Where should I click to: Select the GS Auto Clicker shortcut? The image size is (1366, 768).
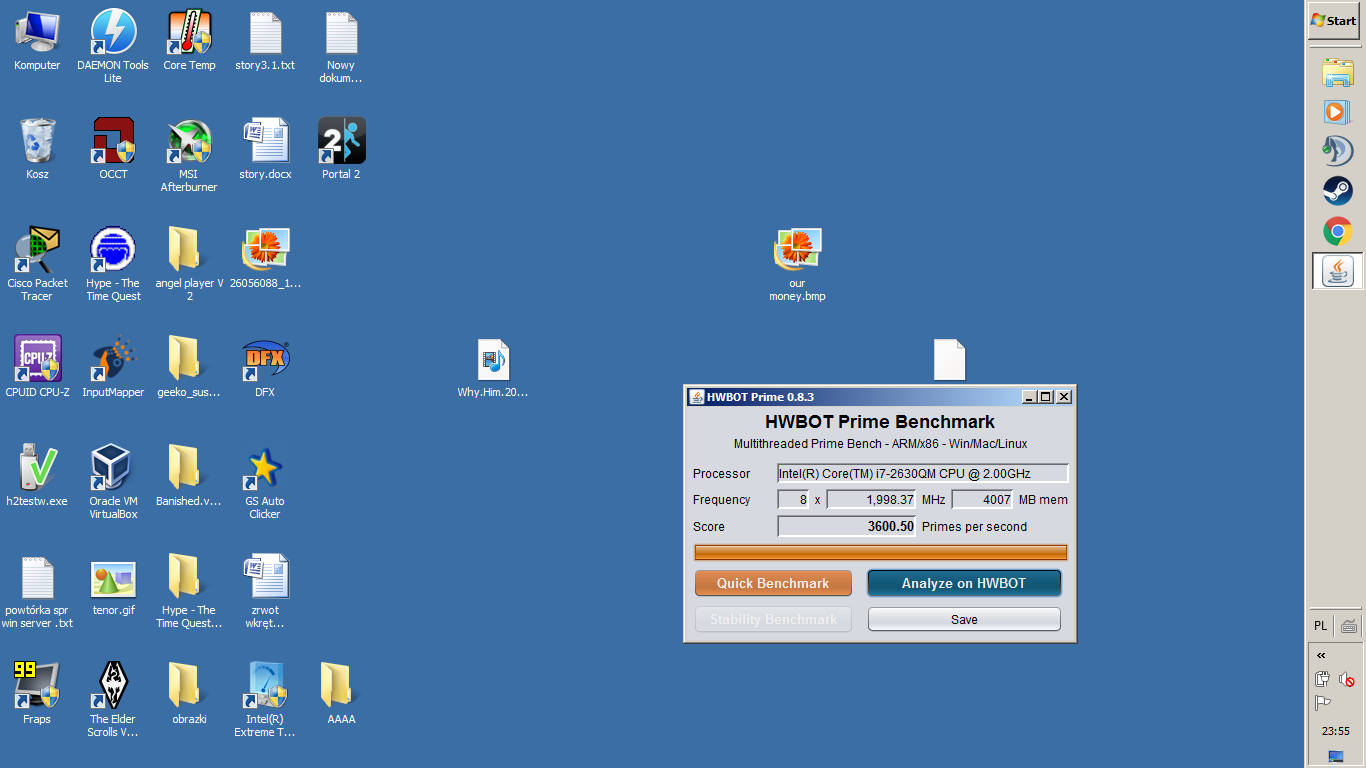[x=265, y=482]
